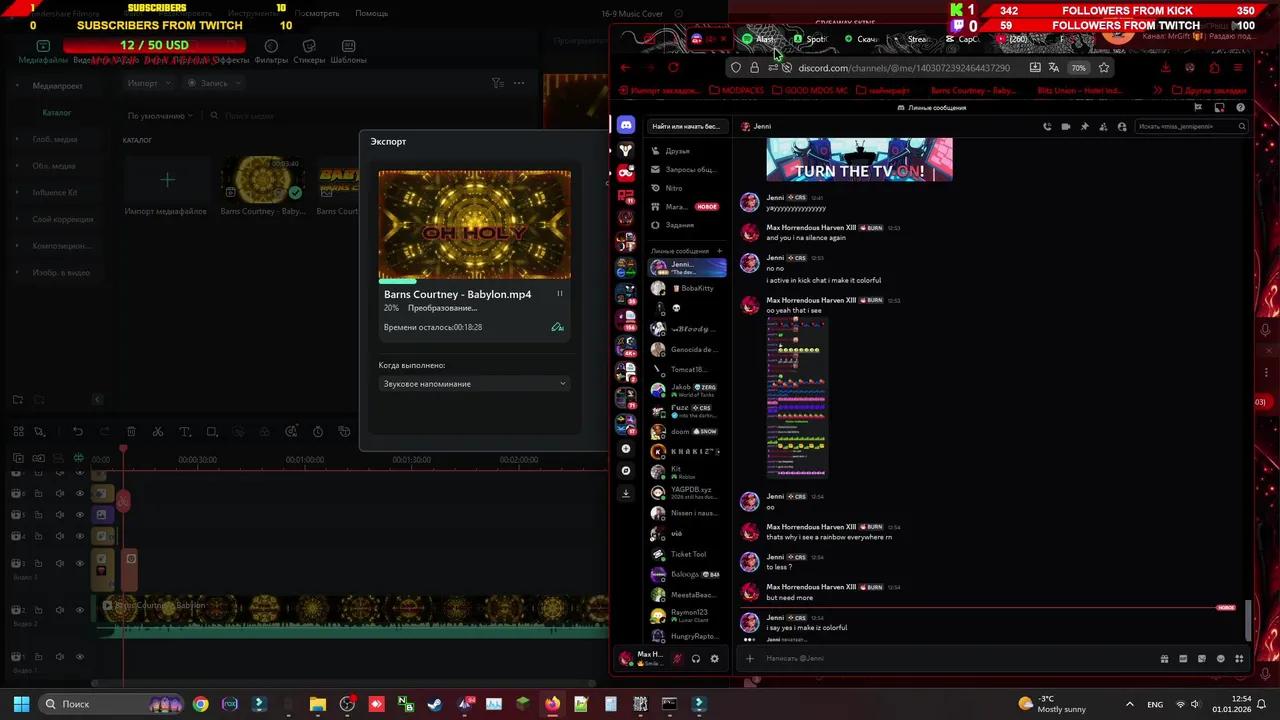Image resolution: width=1280 pixels, height=720 pixels.
Task: Mute the Видео 2 track audio
Action: point(59,610)
